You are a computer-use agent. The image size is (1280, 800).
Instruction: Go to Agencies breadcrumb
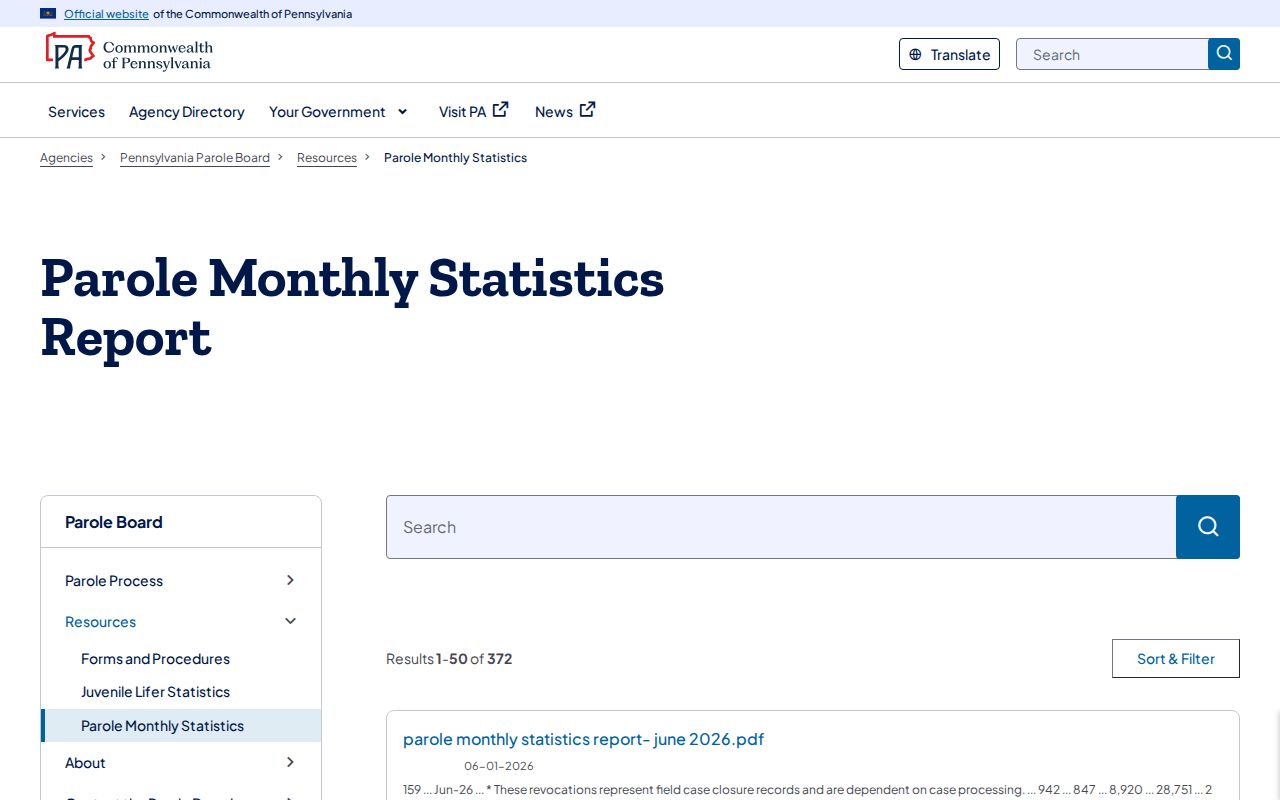click(x=66, y=158)
